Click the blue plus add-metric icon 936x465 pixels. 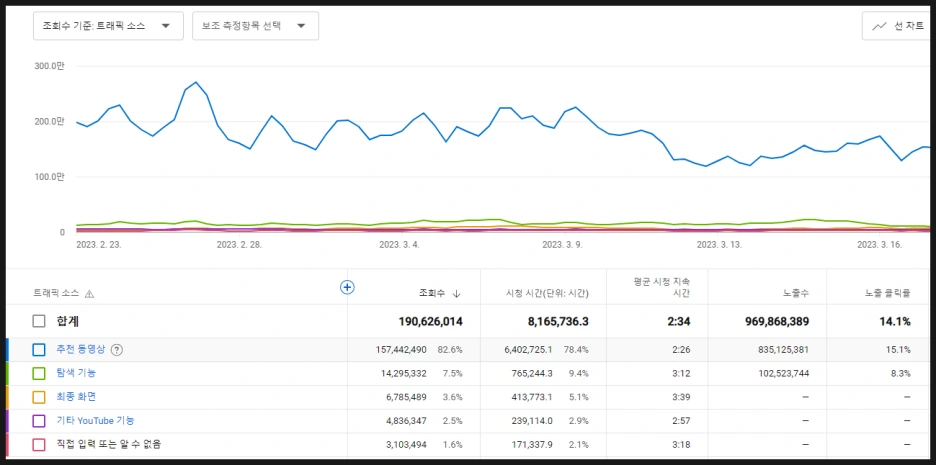click(347, 287)
